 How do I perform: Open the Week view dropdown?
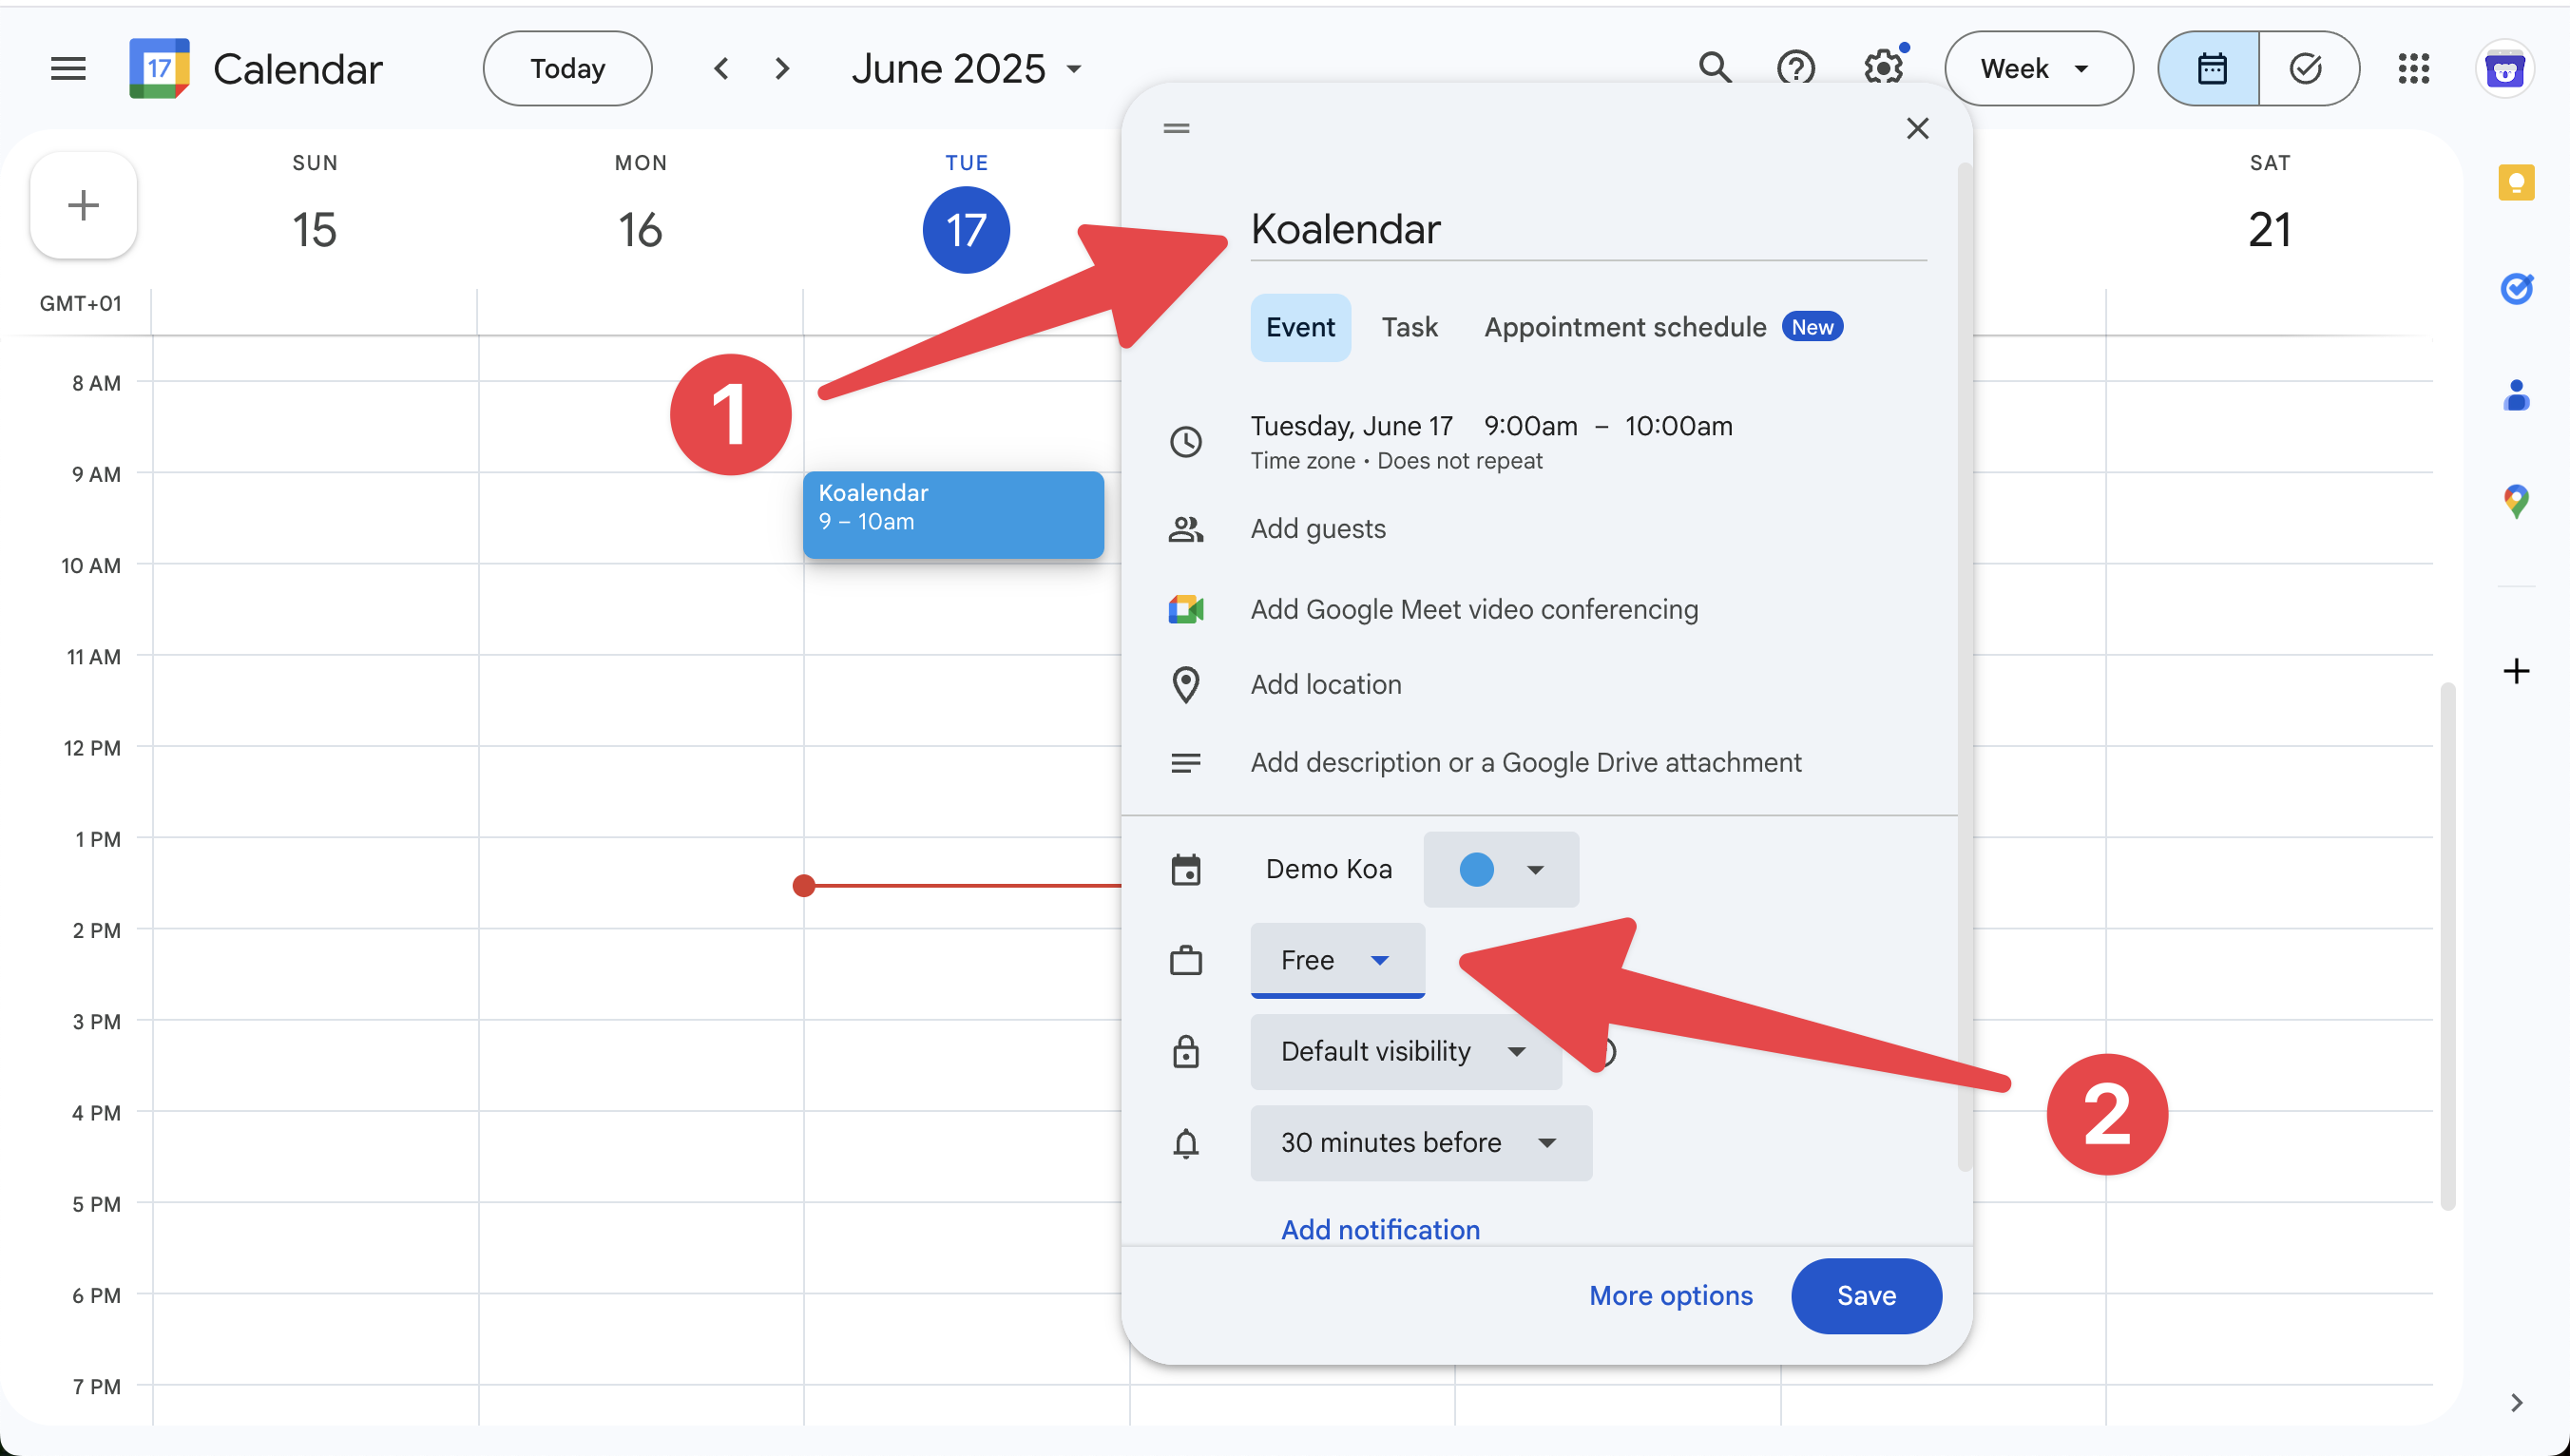(x=2038, y=69)
